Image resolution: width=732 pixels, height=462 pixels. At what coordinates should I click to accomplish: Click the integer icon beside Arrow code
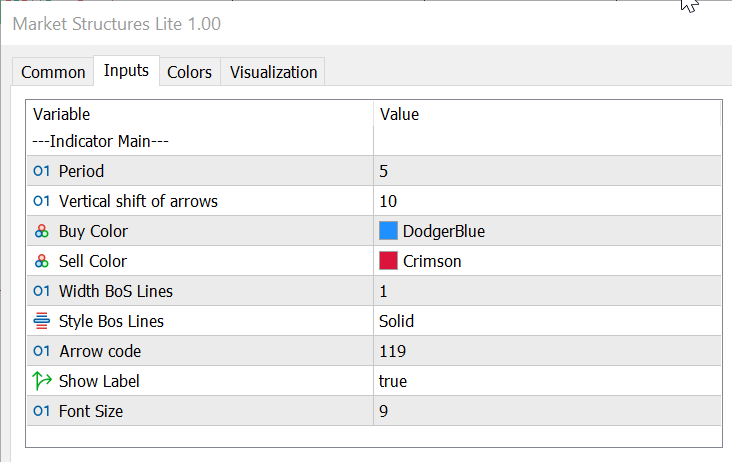click(42, 351)
